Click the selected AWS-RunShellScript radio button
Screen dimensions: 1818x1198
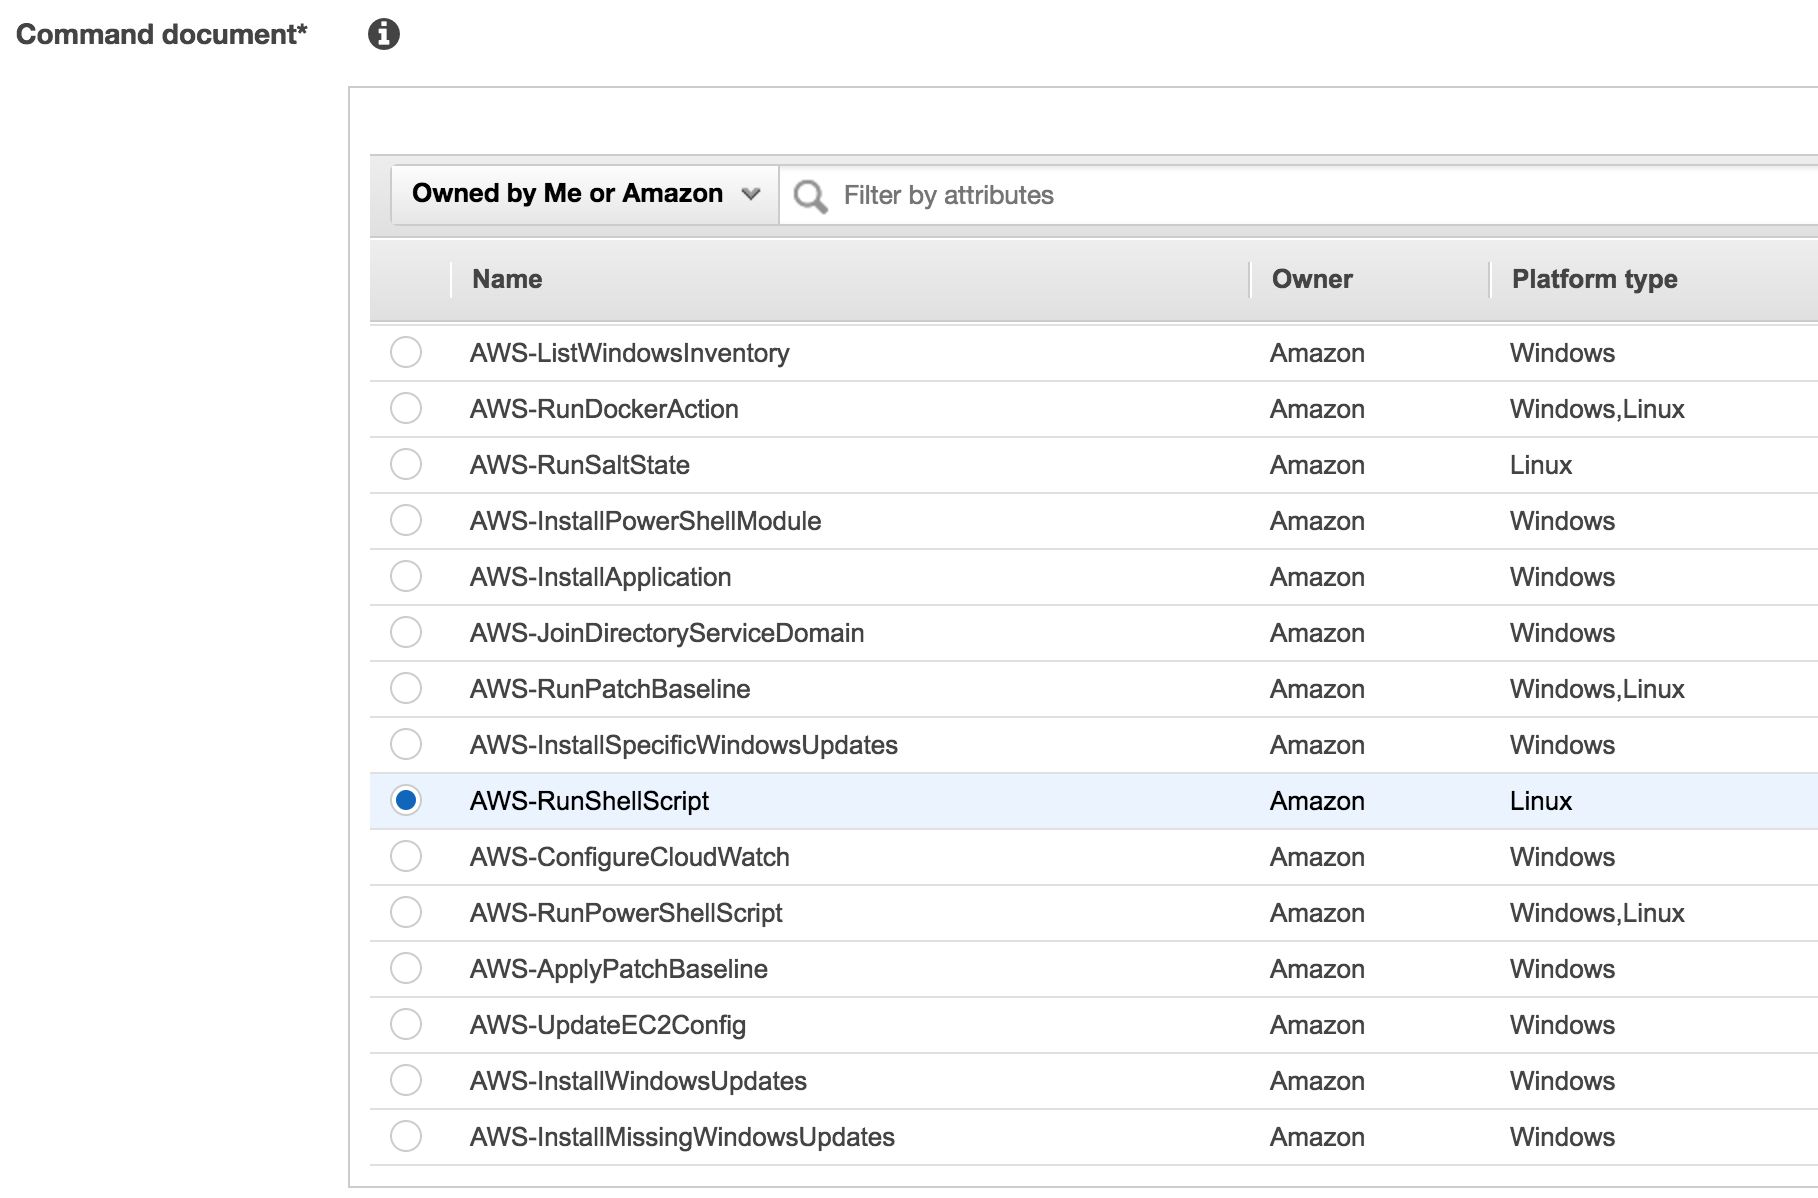pos(406,800)
